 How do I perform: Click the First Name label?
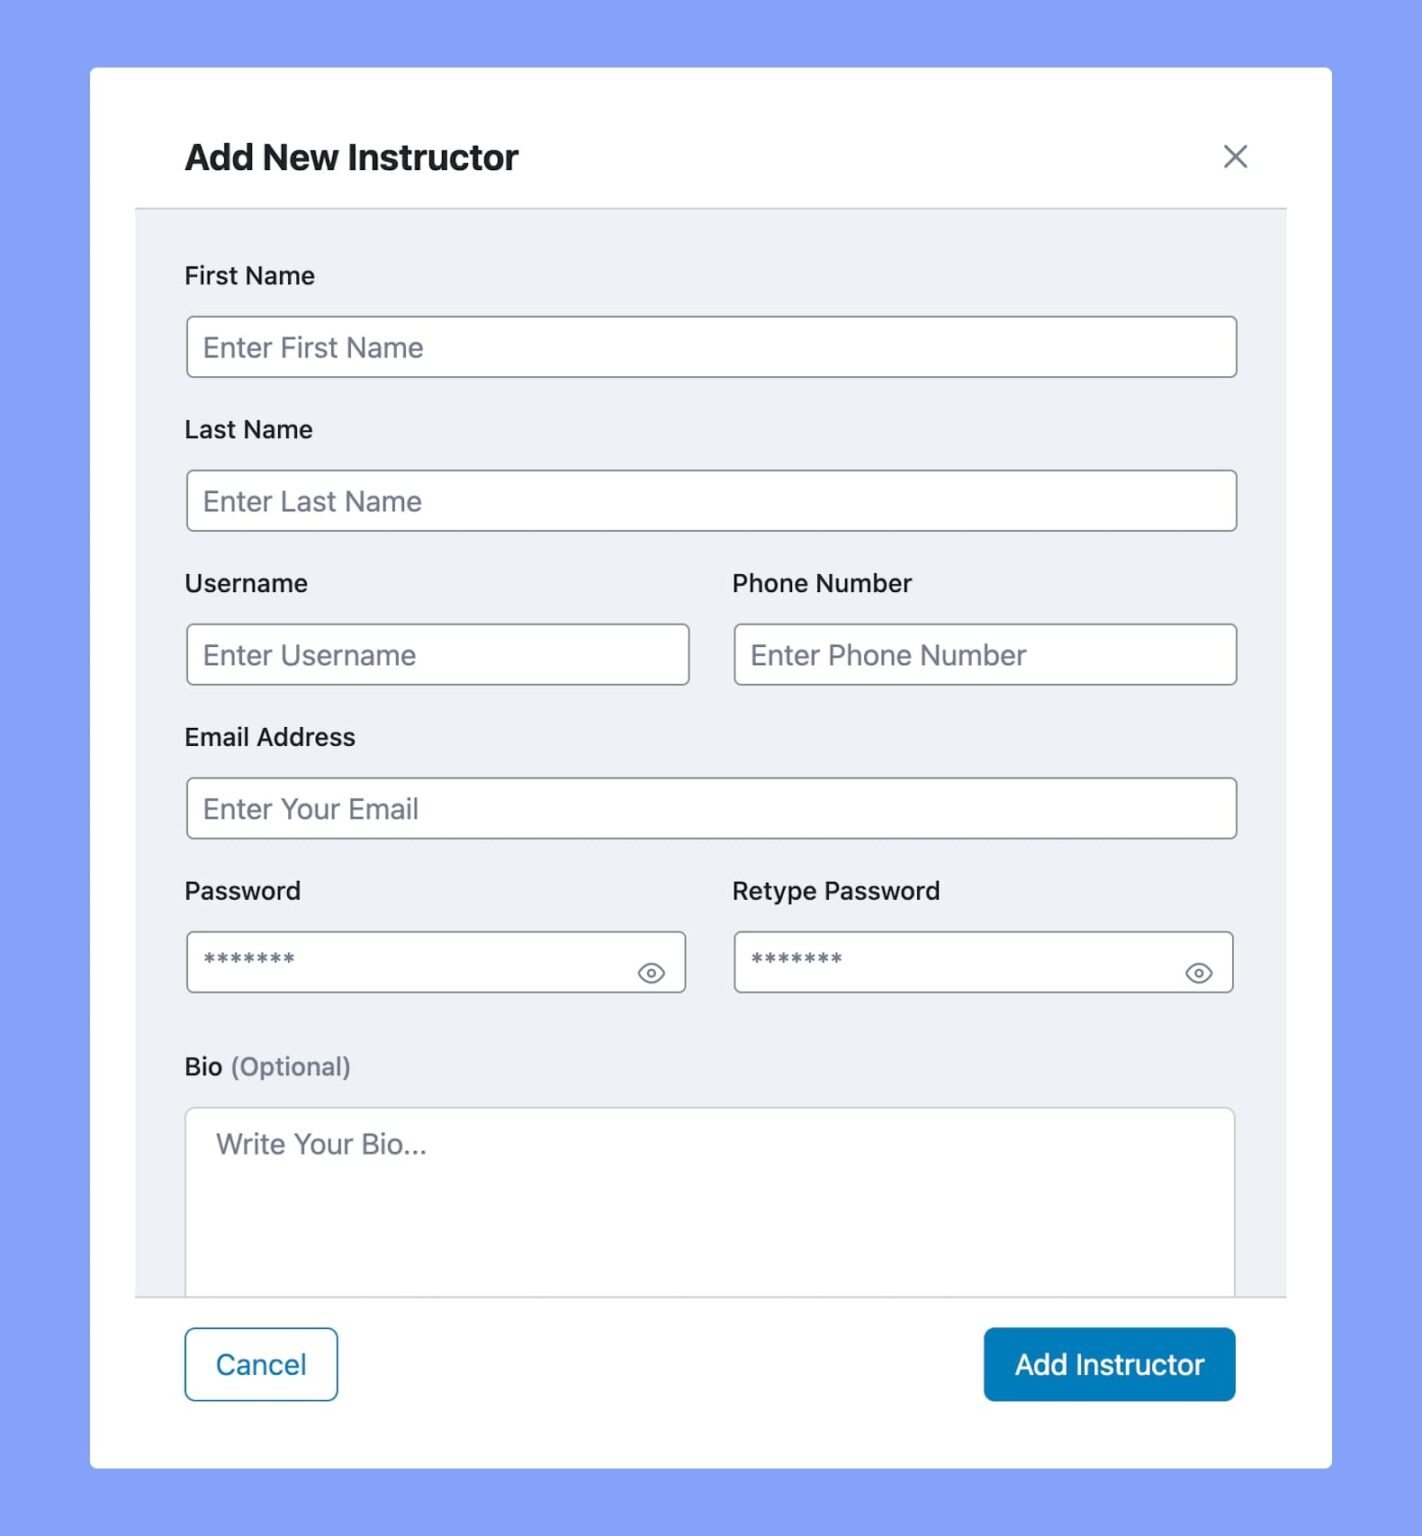[249, 276]
